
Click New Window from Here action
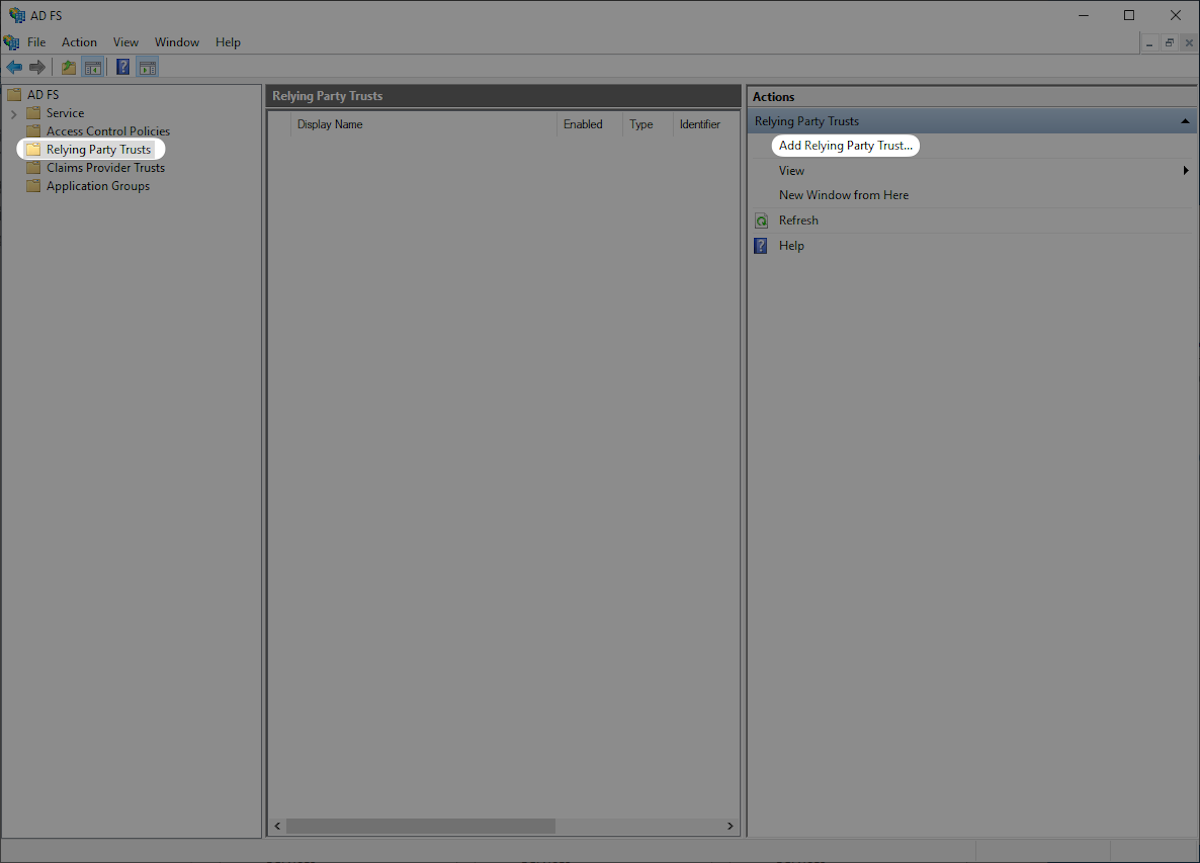[x=843, y=194]
